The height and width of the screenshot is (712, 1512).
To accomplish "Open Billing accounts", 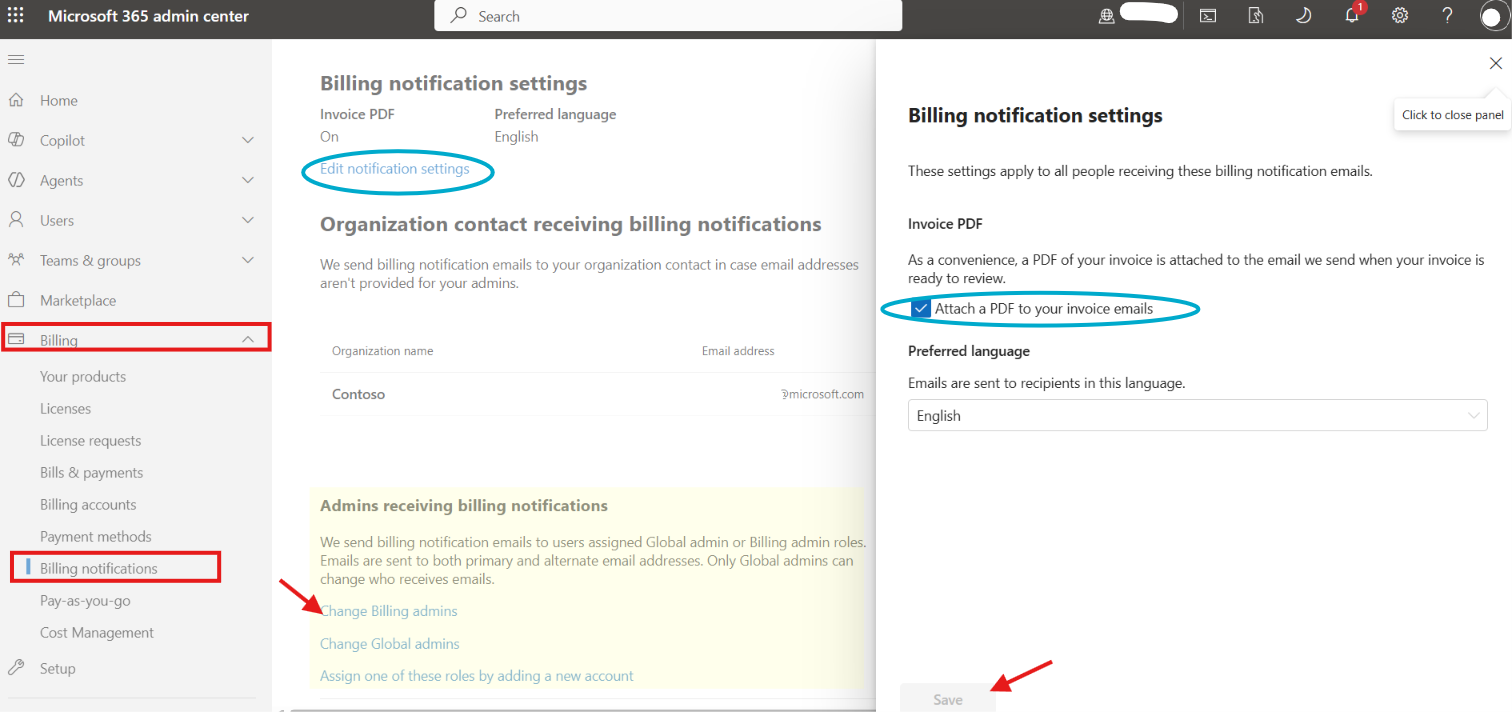I will 88,505.
